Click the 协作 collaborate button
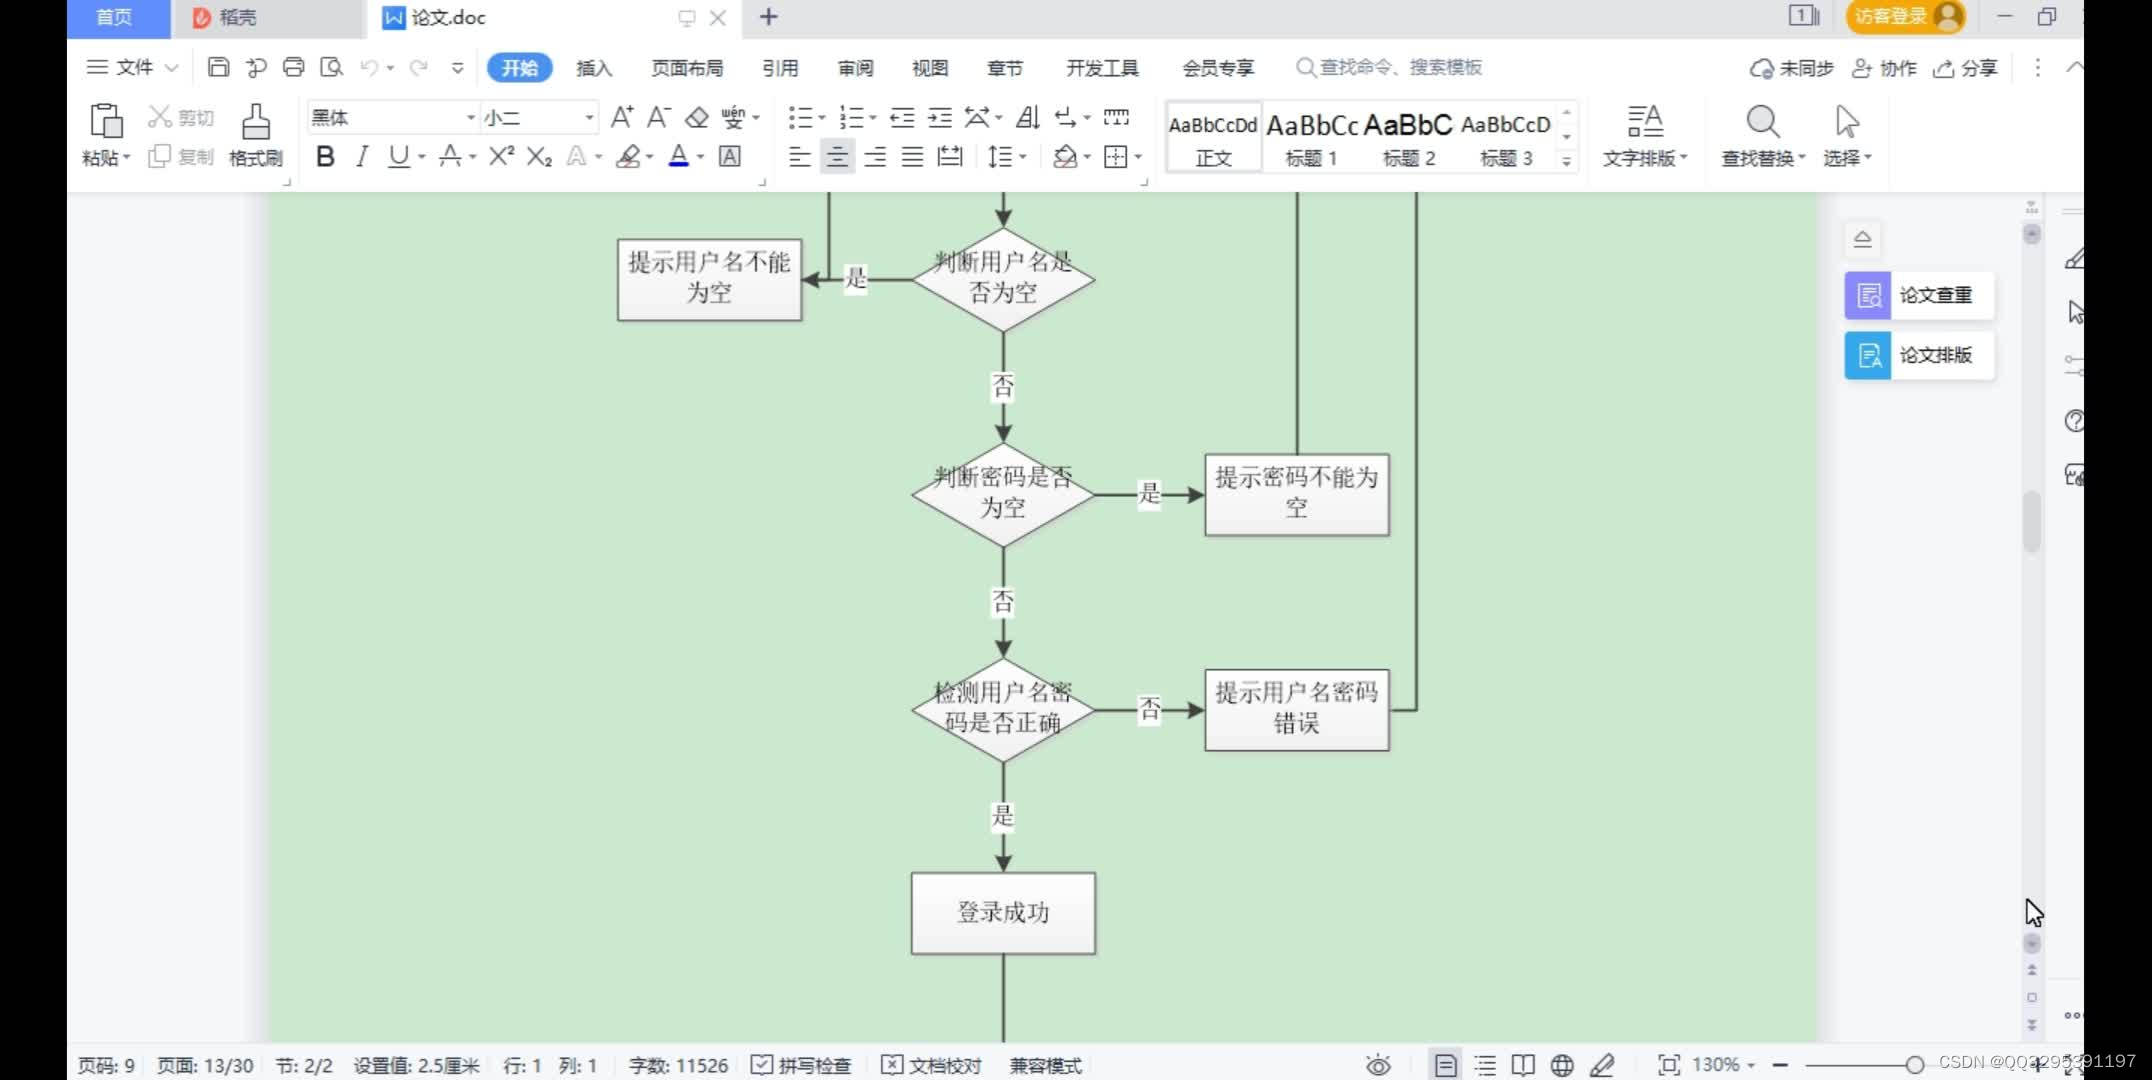The width and height of the screenshot is (2152, 1080). (1884, 68)
